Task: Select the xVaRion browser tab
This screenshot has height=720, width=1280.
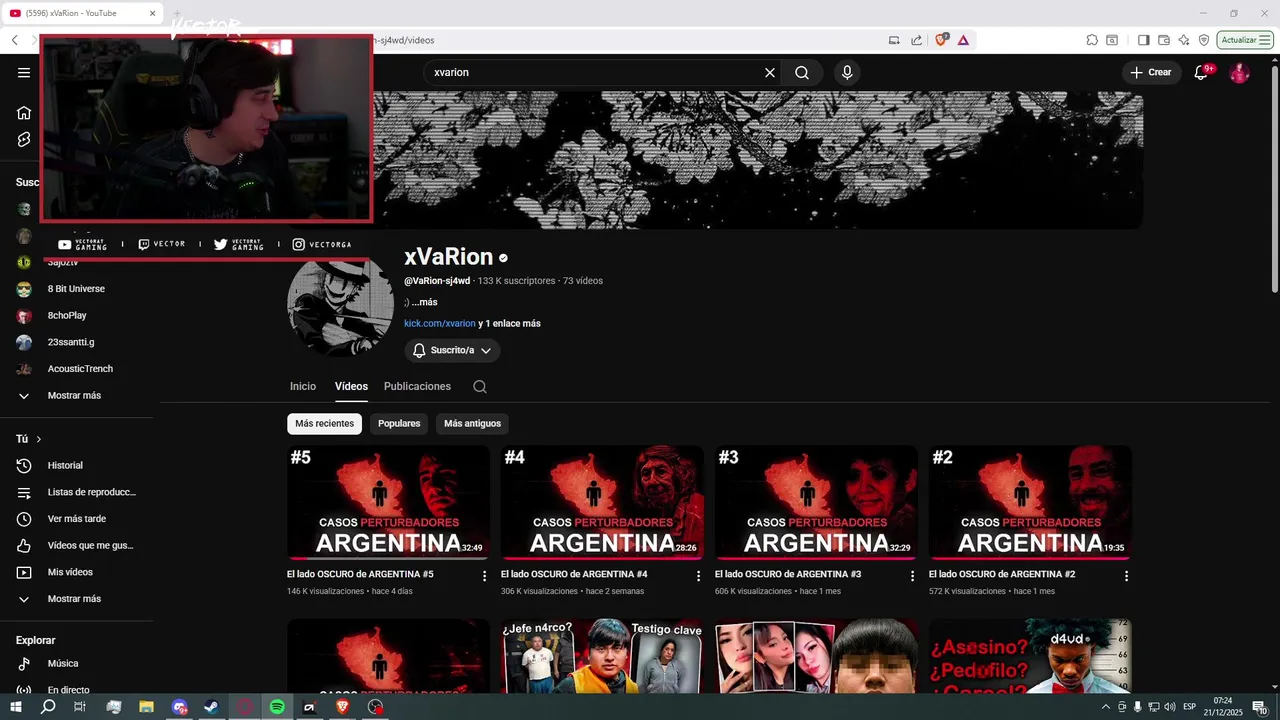Action: coord(84,13)
